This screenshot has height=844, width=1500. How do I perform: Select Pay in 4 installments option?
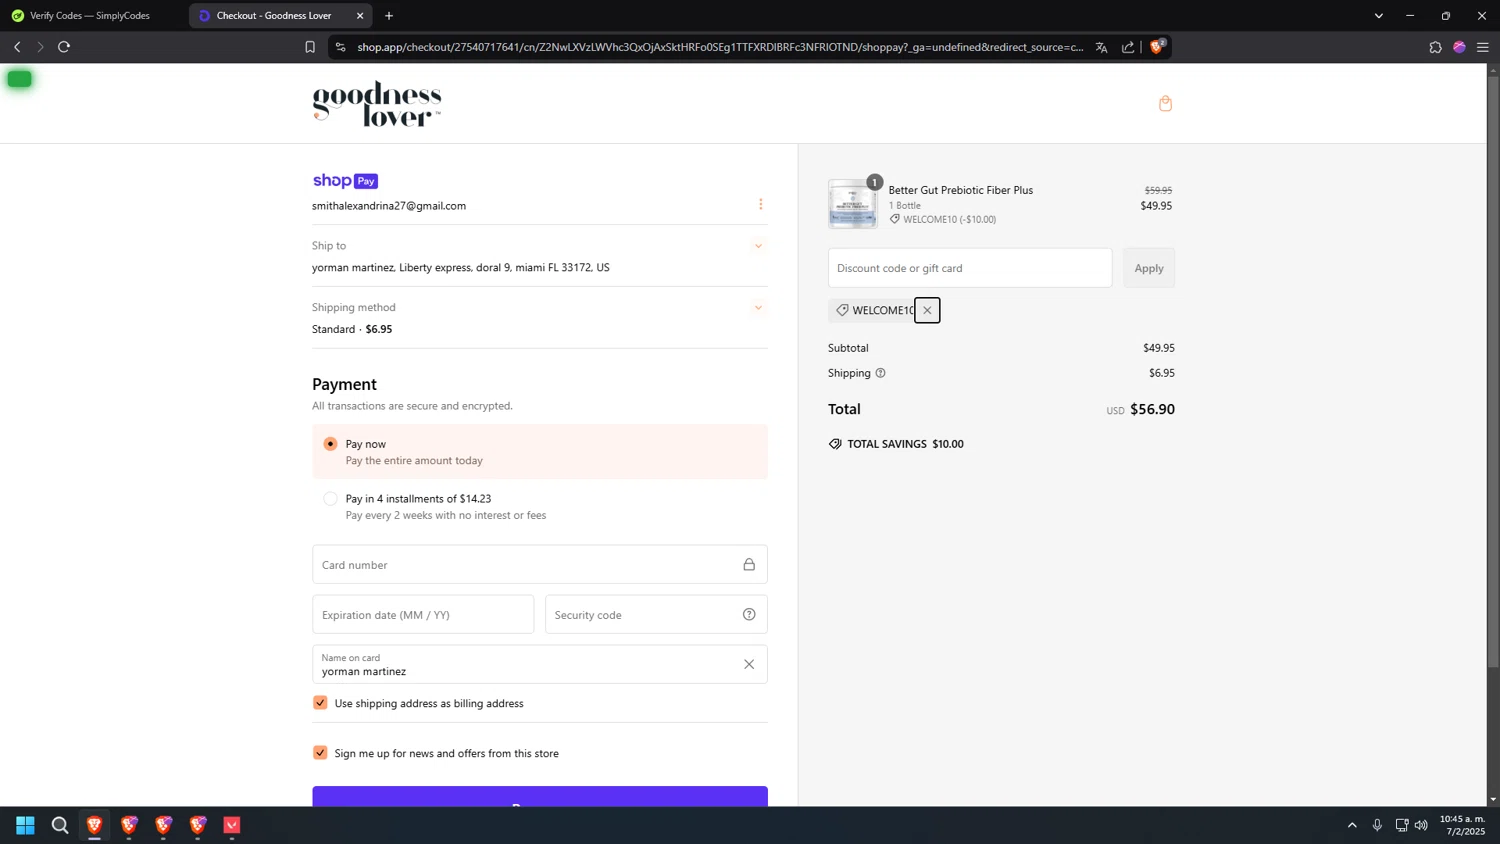pyautogui.click(x=330, y=499)
